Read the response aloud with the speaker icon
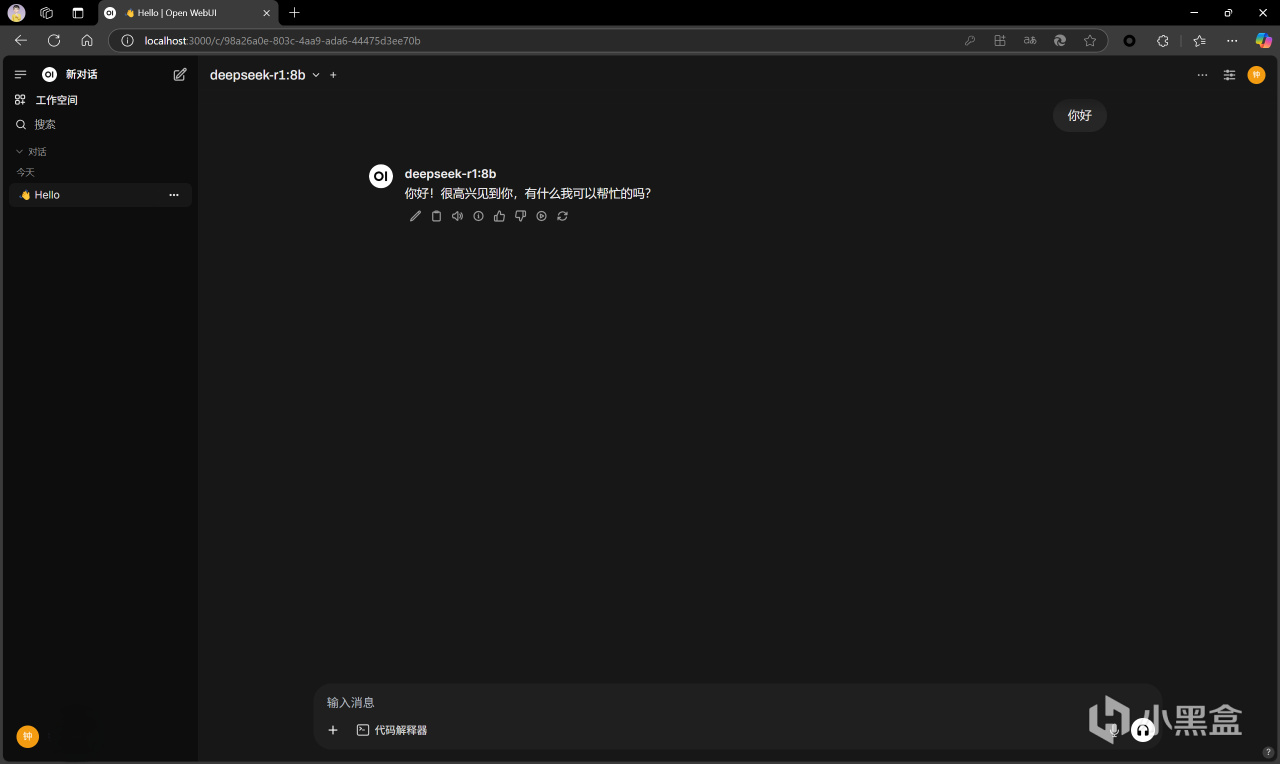1280x764 pixels. tap(457, 216)
